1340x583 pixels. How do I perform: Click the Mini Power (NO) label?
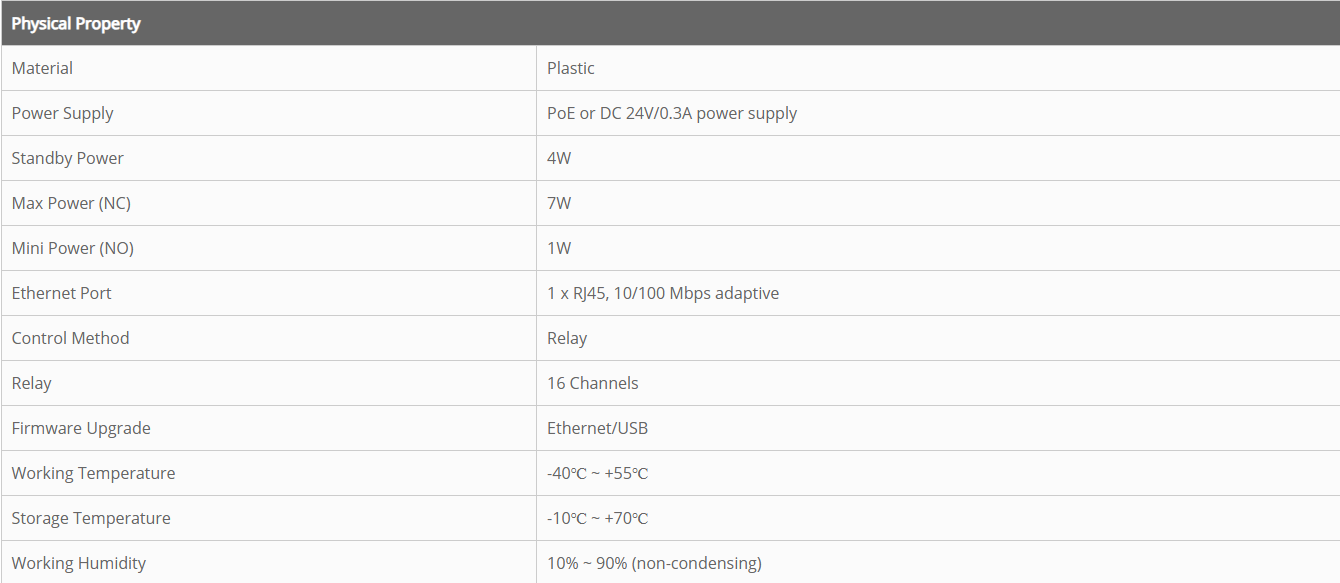coord(72,248)
